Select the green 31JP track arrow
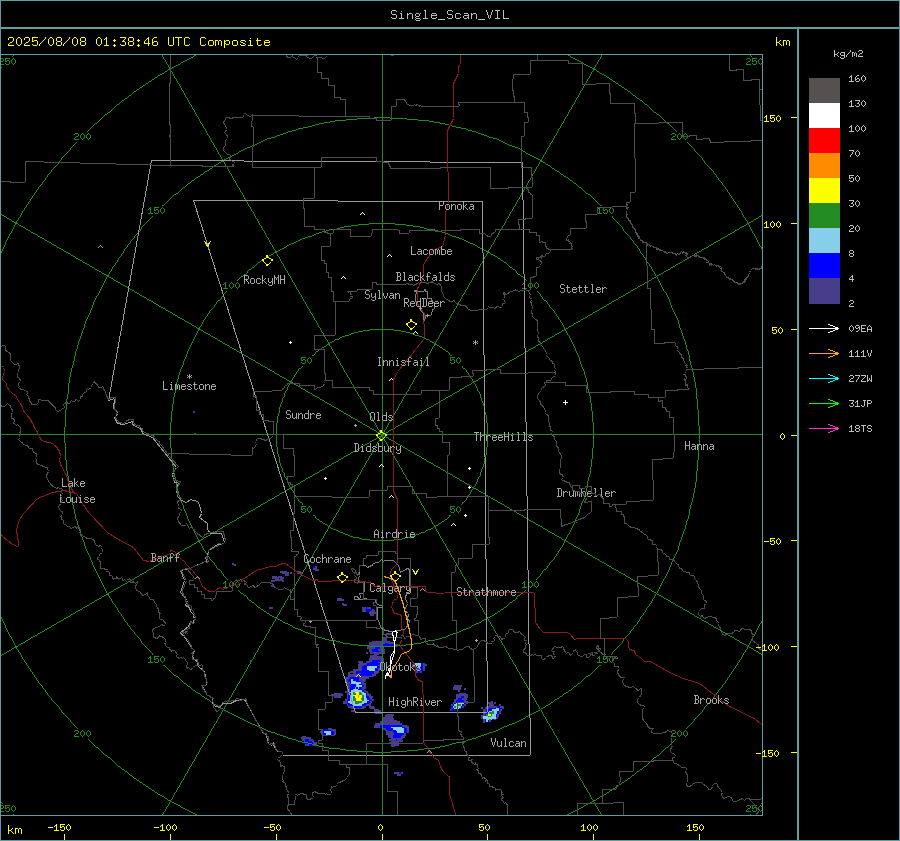 click(x=824, y=404)
